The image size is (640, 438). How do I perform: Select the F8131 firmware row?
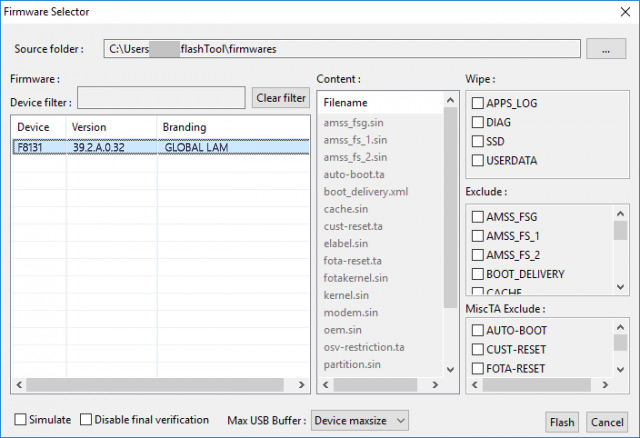[x=161, y=147]
